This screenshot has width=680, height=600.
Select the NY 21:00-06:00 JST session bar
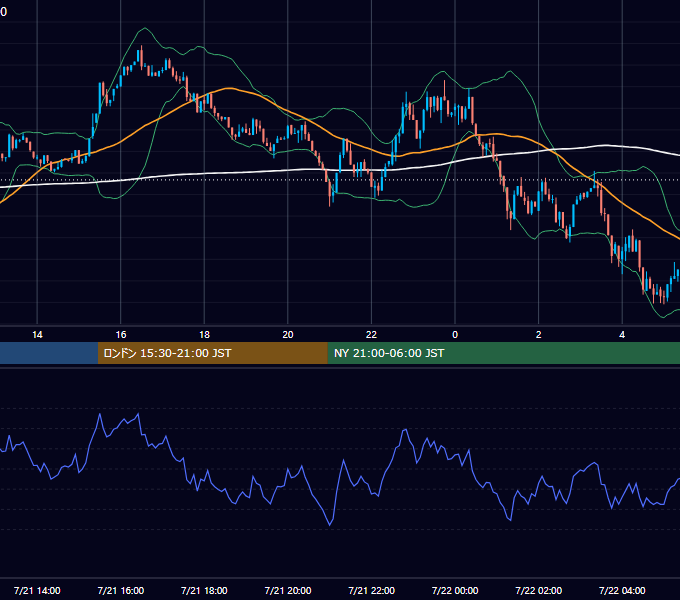click(x=503, y=353)
